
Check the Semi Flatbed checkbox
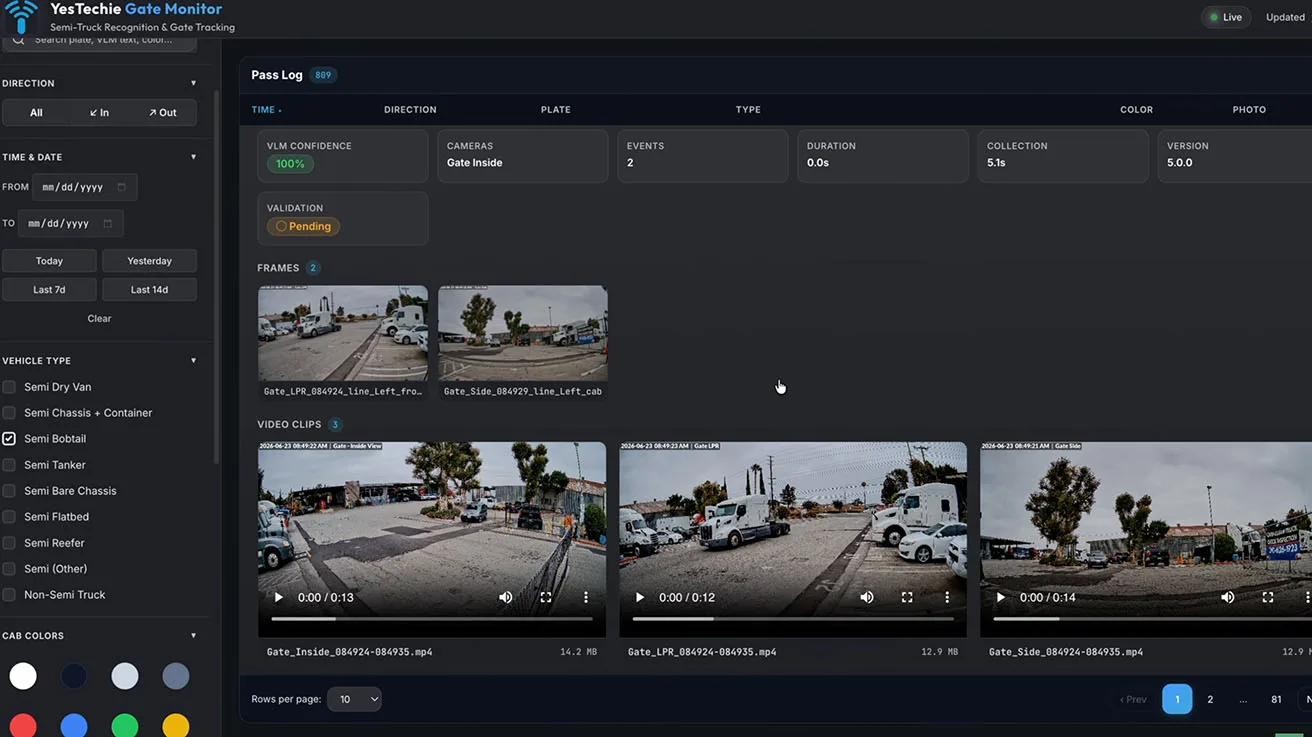click(9, 517)
